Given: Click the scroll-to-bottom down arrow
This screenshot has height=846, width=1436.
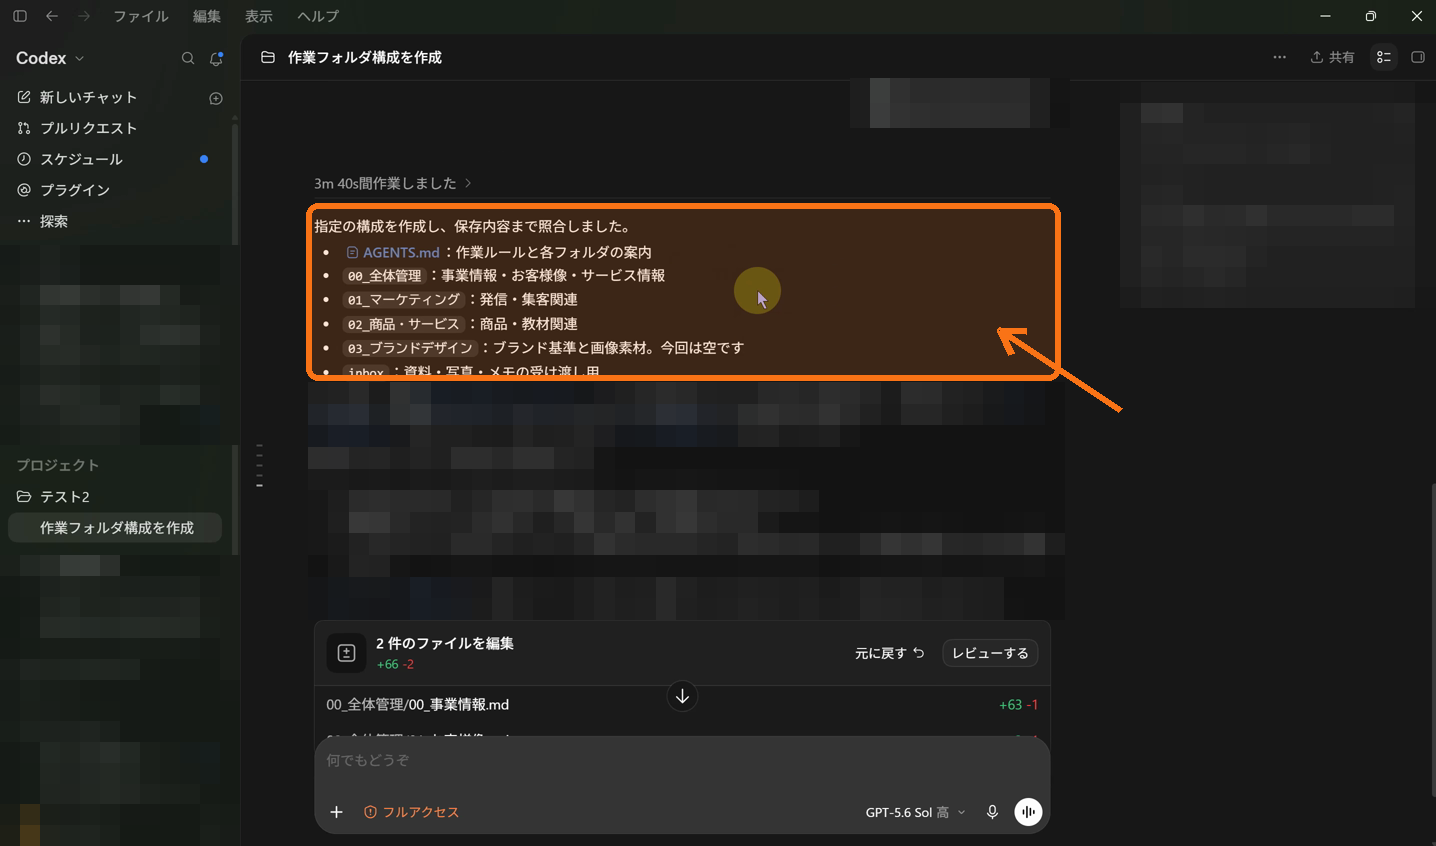Looking at the screenshot, I should 682,696.
